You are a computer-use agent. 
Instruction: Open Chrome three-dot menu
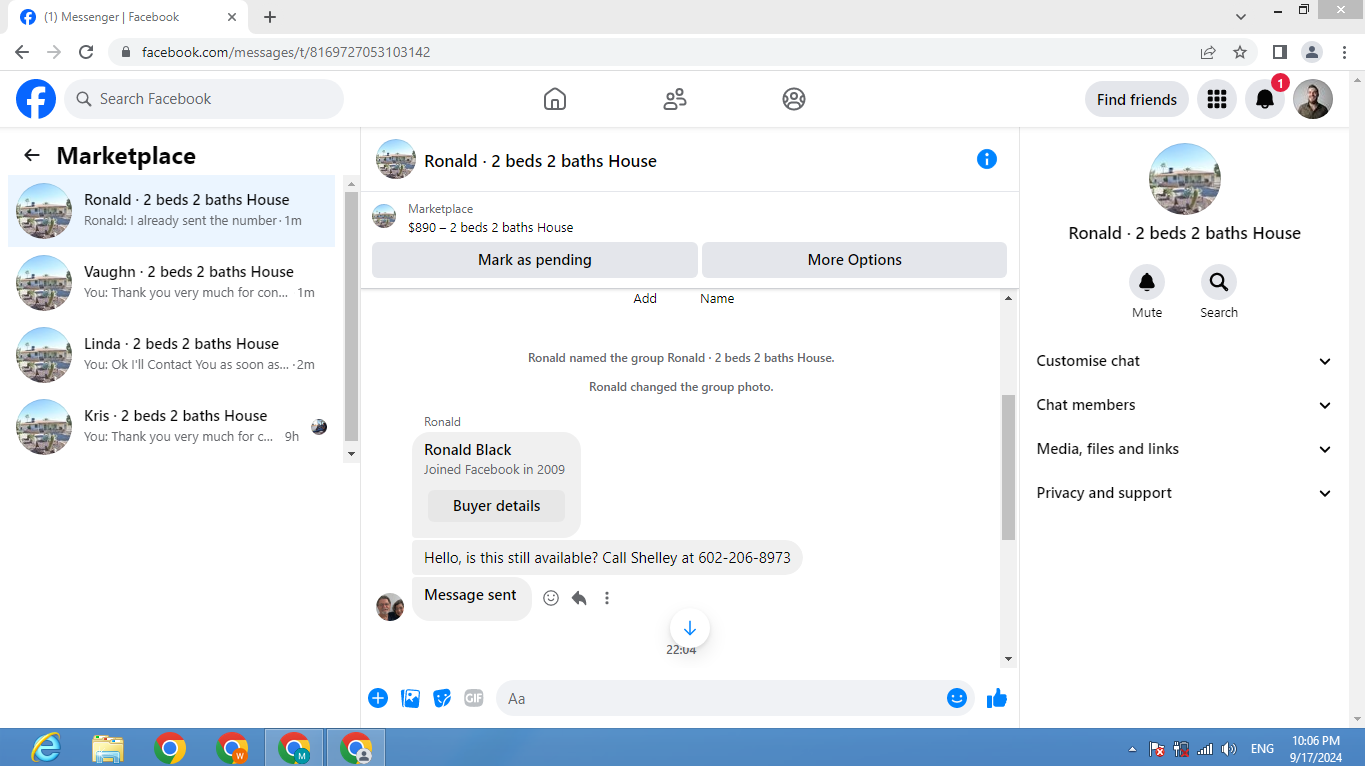pyautogui.click(x=1344, y=52)
